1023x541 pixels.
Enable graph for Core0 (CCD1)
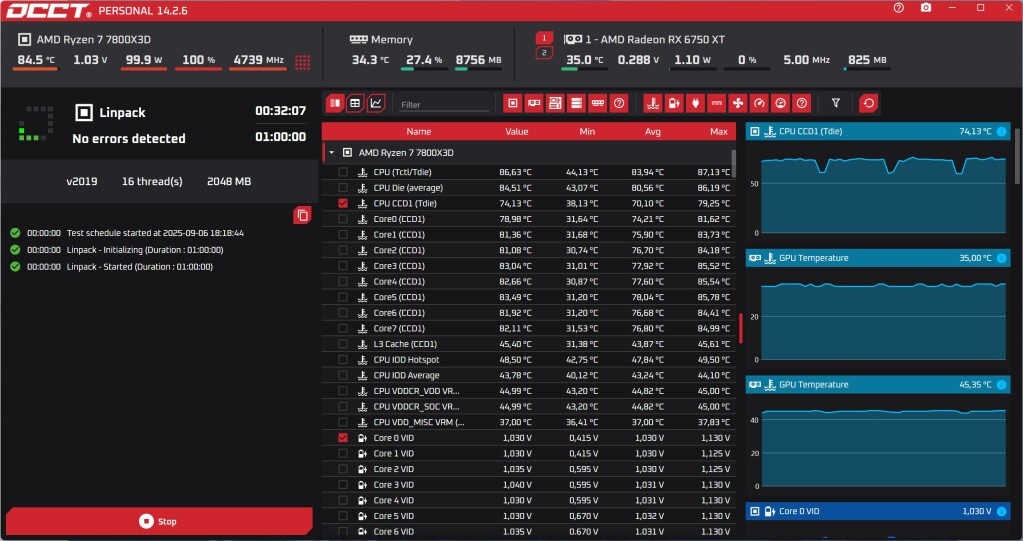tap(343, 219)
